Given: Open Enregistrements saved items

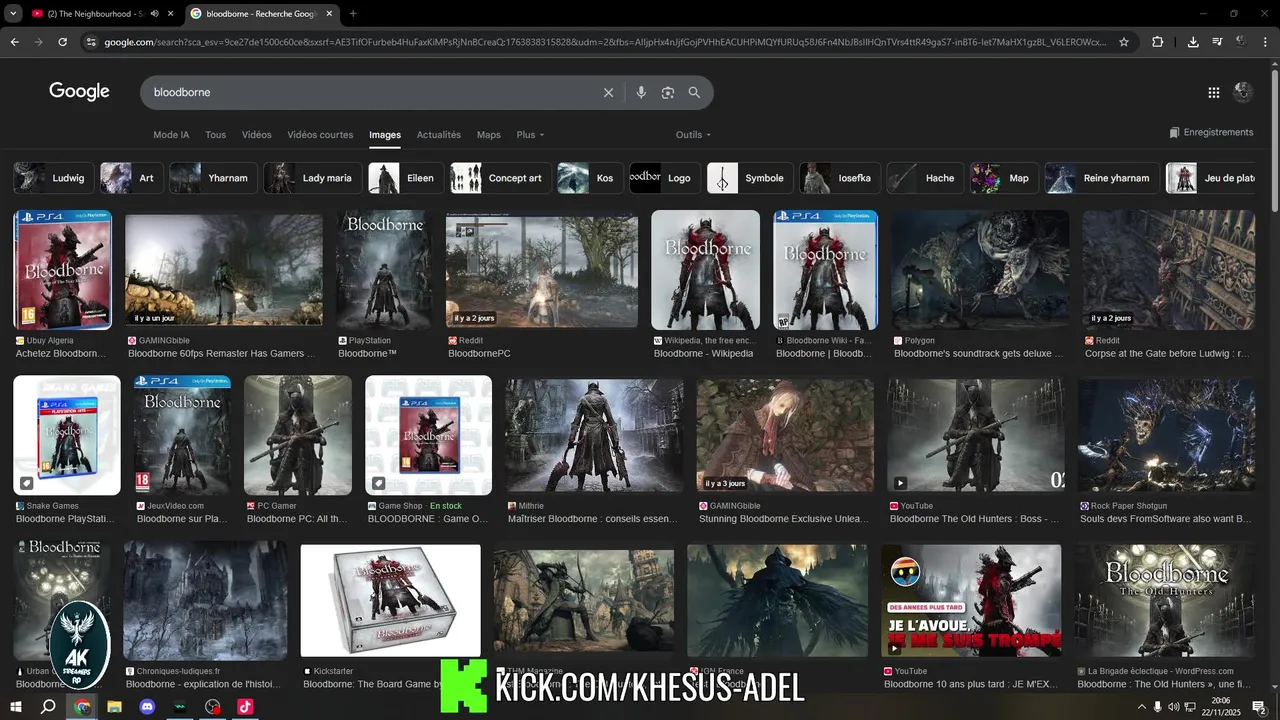Looking at the screenshot, I should point(1211,132).
